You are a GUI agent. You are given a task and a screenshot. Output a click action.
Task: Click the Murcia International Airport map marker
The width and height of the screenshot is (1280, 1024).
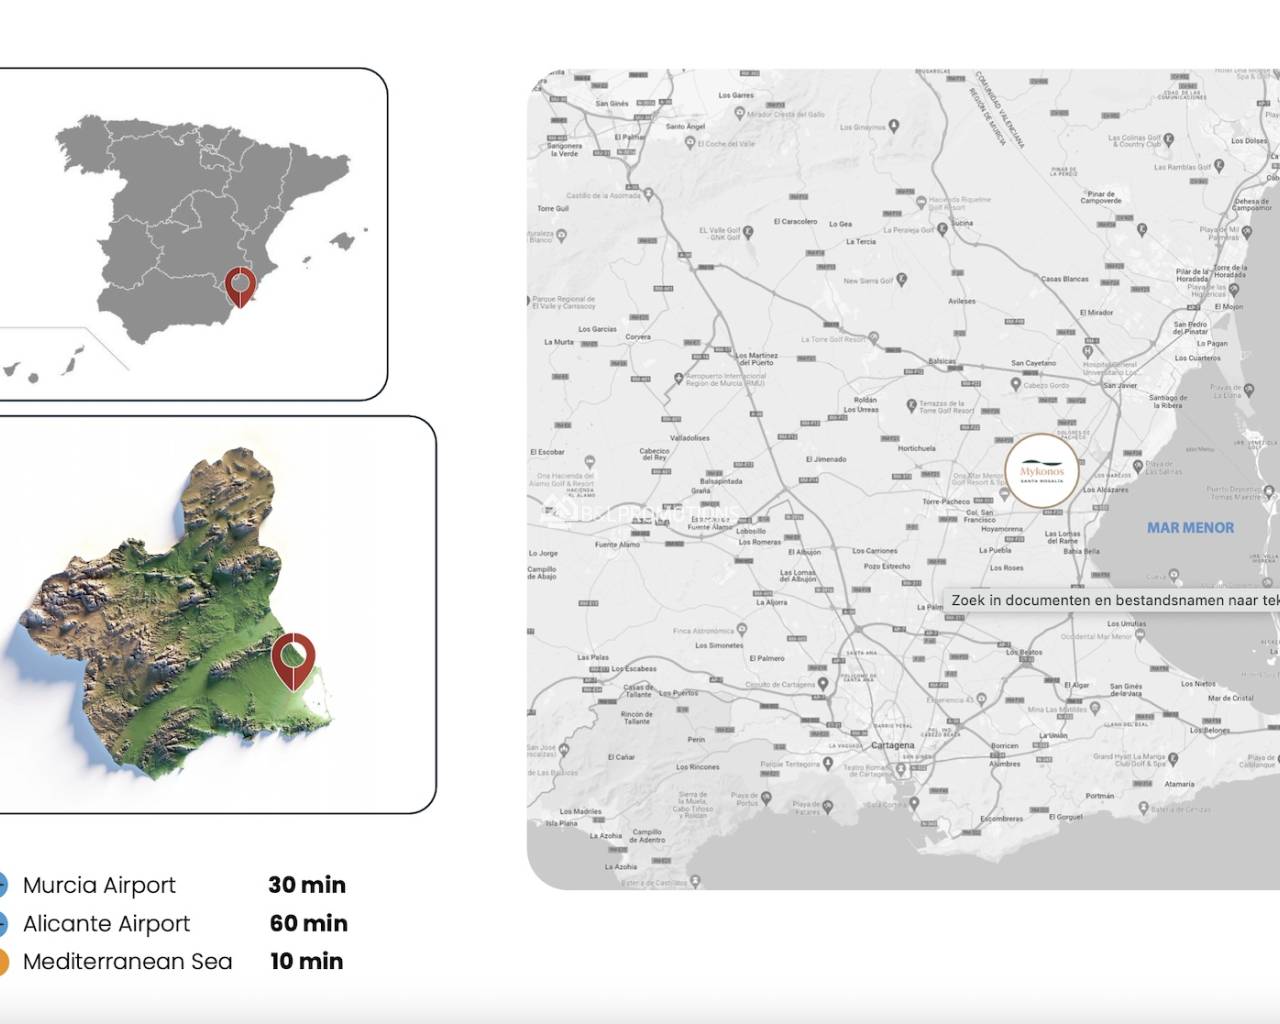coord(679,378)
